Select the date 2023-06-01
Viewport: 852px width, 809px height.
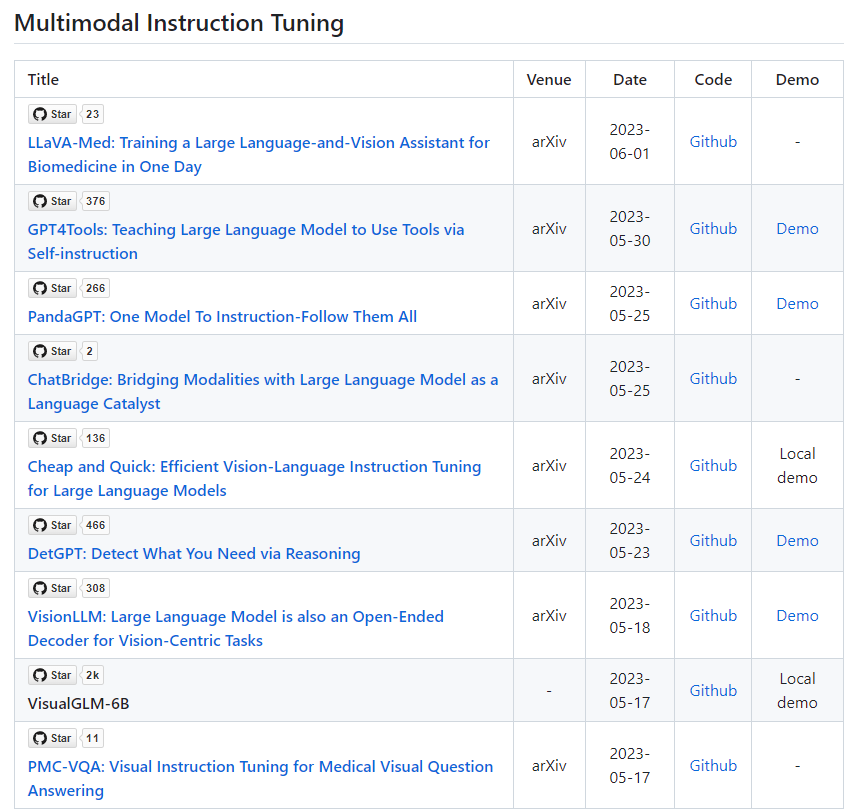pos(630,142)
